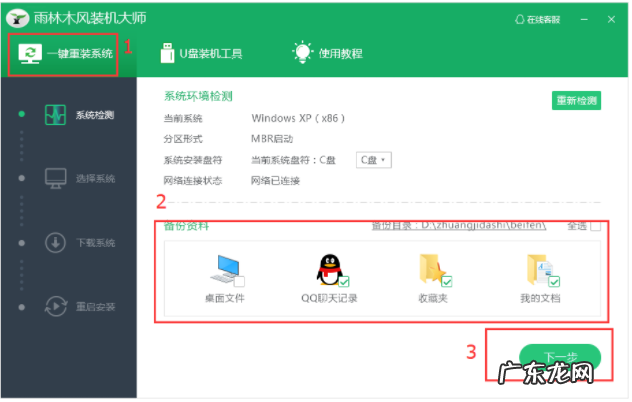Click the 下一步 next button
The width and height of the screenshot is (632, 402).
(560, 357)
